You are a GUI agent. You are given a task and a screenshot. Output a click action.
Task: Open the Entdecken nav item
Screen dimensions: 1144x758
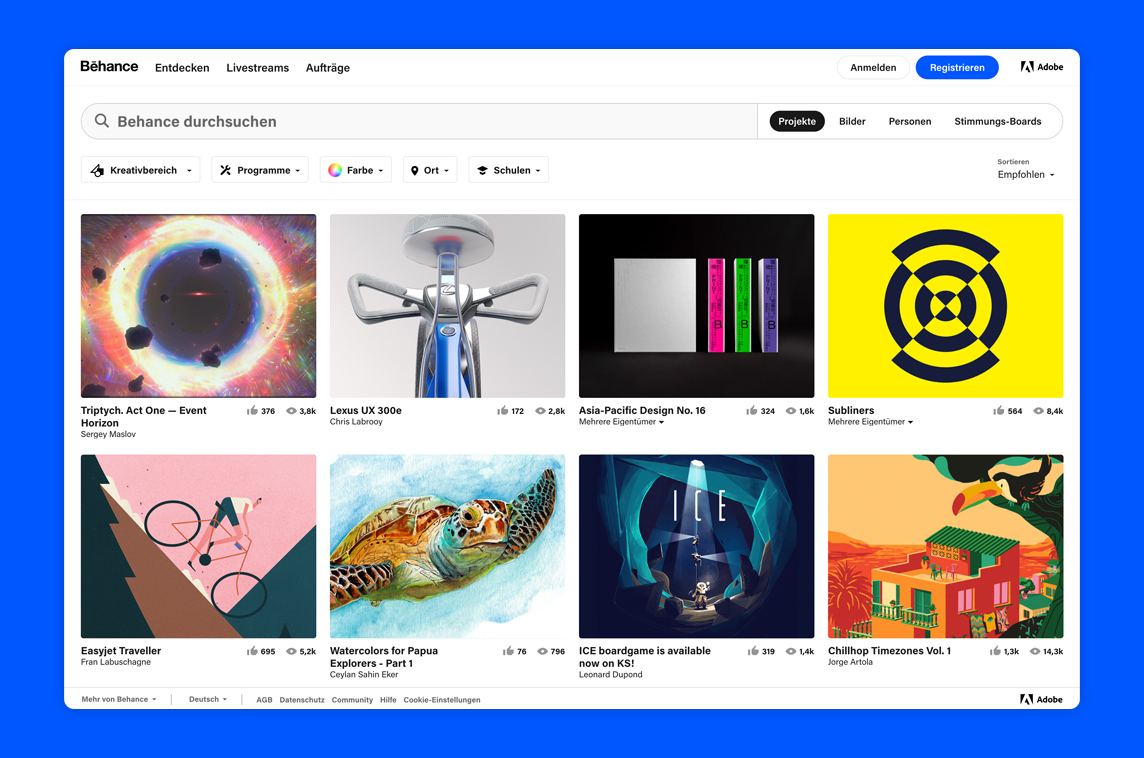(182, 68)
